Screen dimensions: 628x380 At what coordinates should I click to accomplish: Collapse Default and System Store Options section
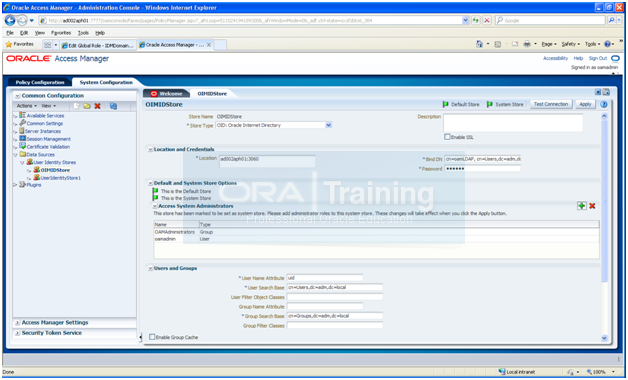click(x=151, y=183)
